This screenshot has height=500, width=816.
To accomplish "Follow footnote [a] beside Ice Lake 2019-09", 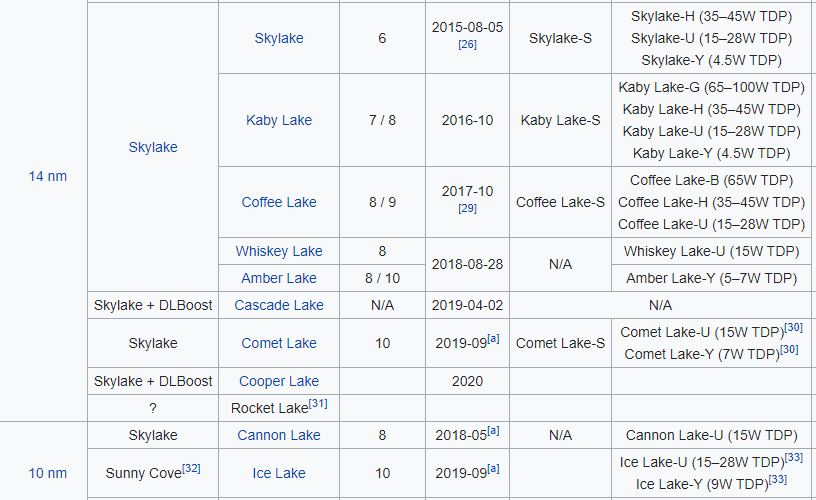I will point(493,469).
